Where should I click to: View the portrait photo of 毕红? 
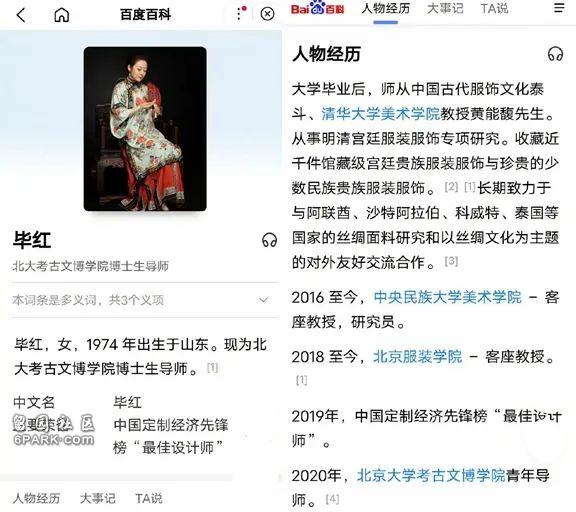pos(145,129)
